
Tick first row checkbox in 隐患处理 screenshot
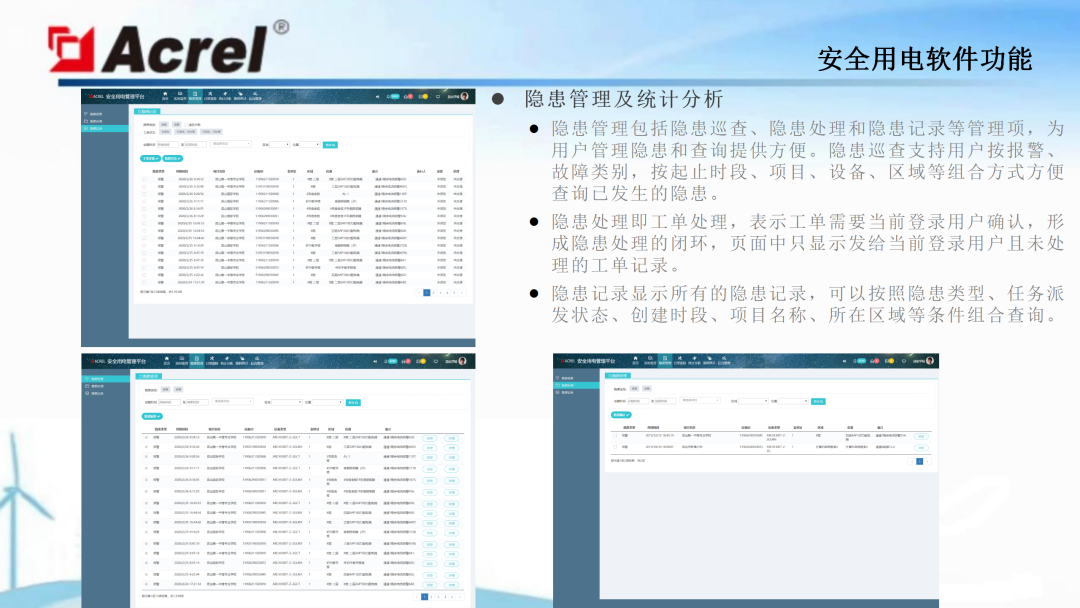[615, 436]
